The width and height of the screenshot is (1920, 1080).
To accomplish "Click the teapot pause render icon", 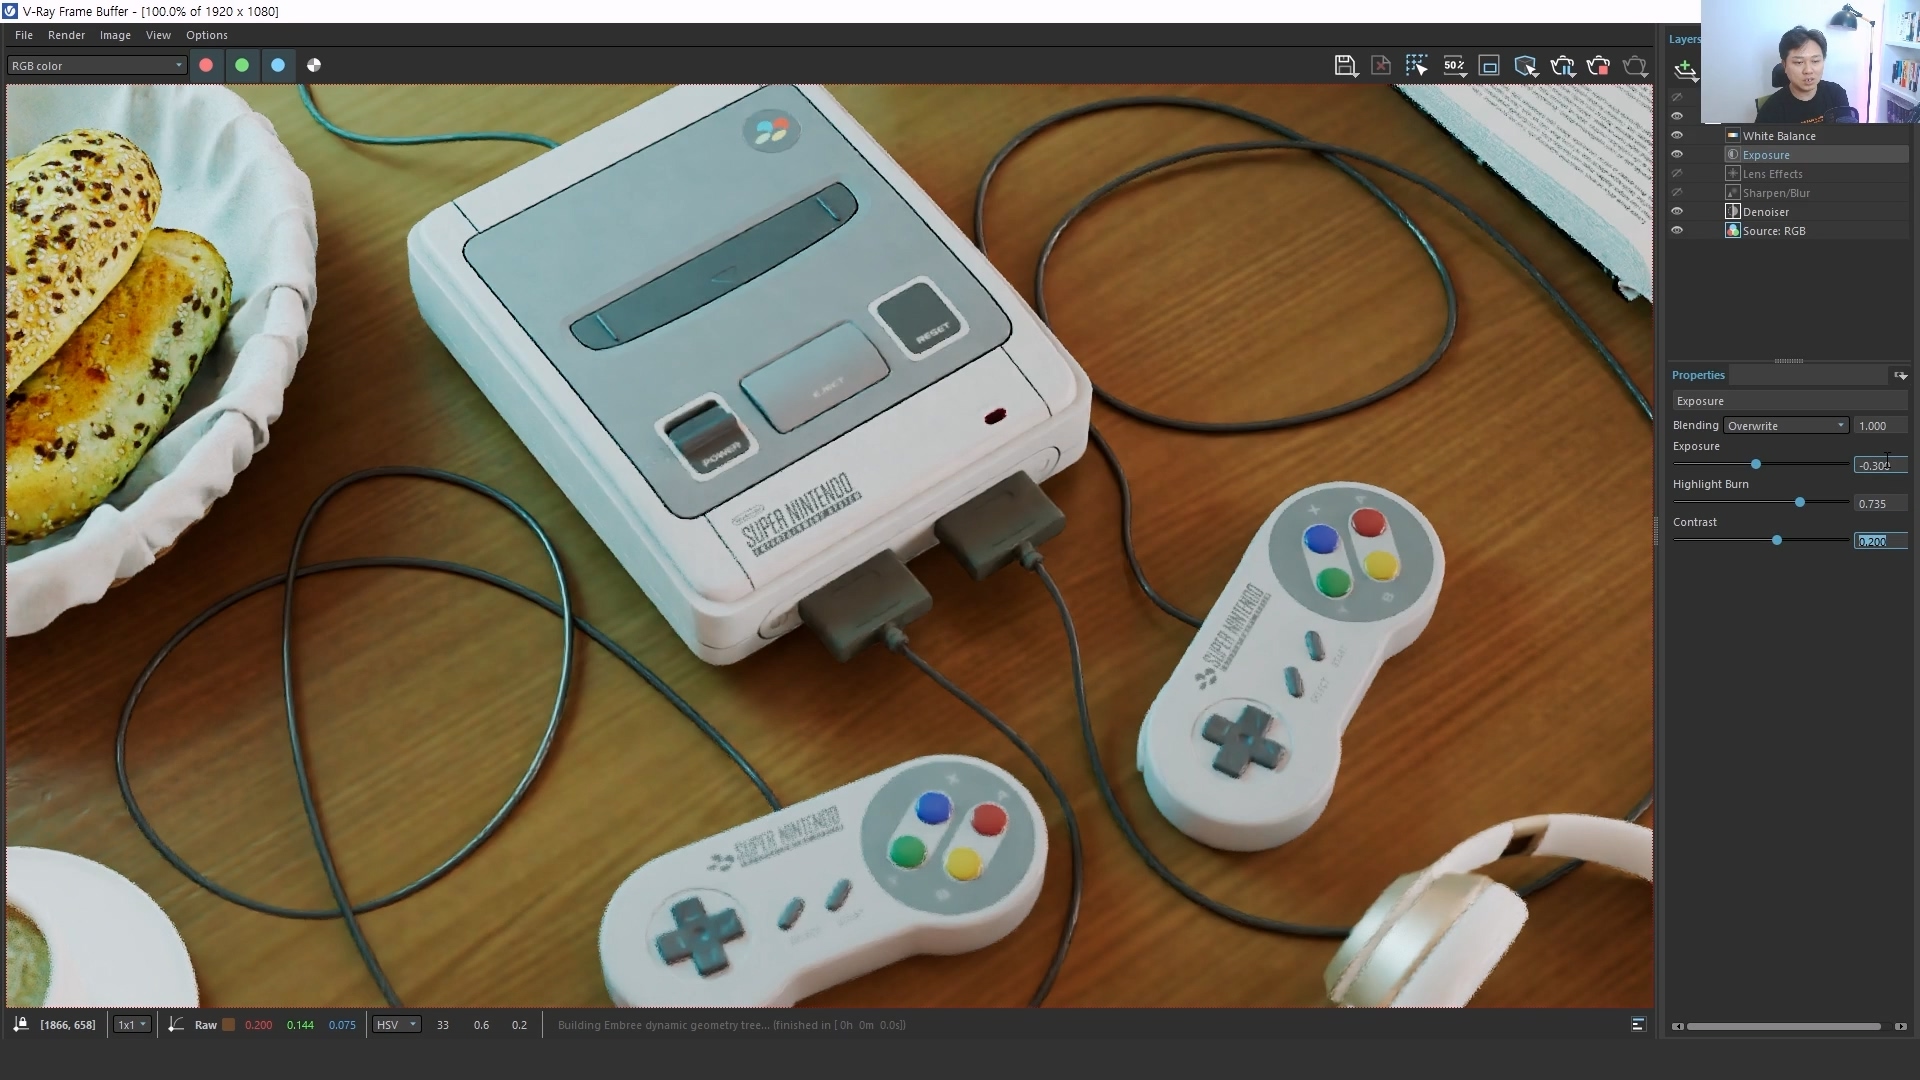I will [1562, 66].
